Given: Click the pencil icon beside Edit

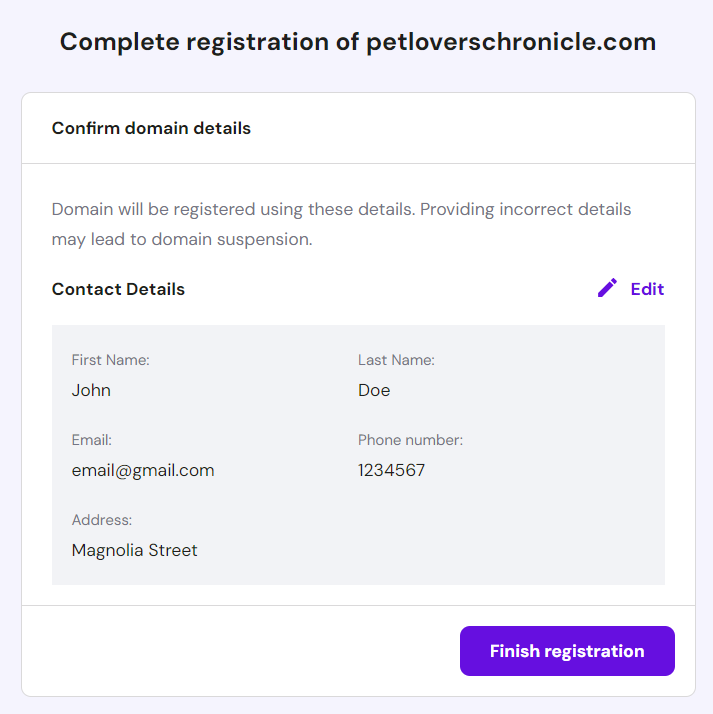Looking at the screenshot, I should [x=607, y=289].
